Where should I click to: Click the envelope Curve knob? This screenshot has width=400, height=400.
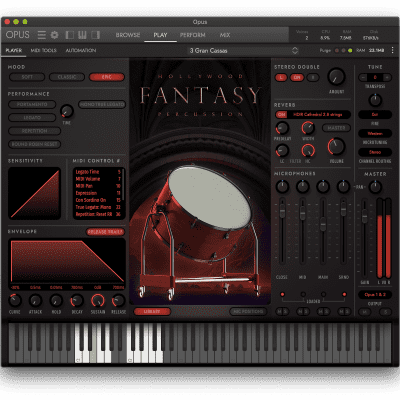click(x=15, y=301)
